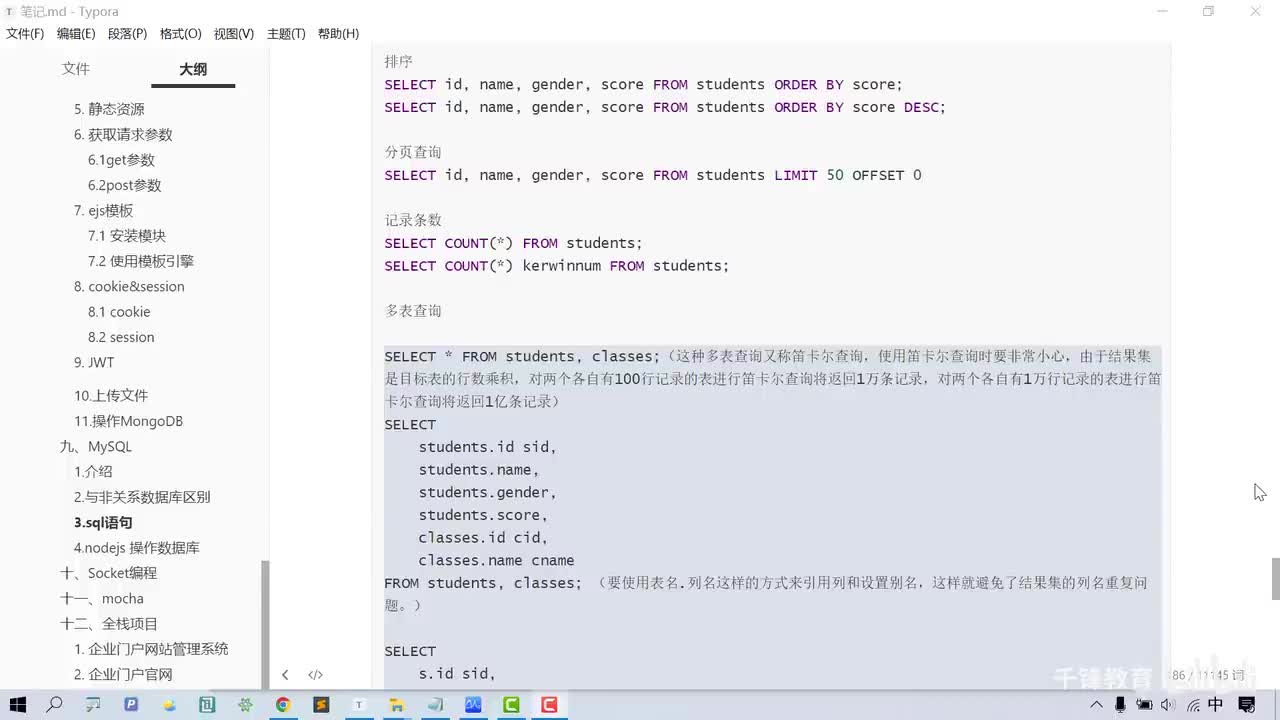The image size is (1280, 720).
Task: Go to outline item 6.1get参数
Action: tap(121, 160)
